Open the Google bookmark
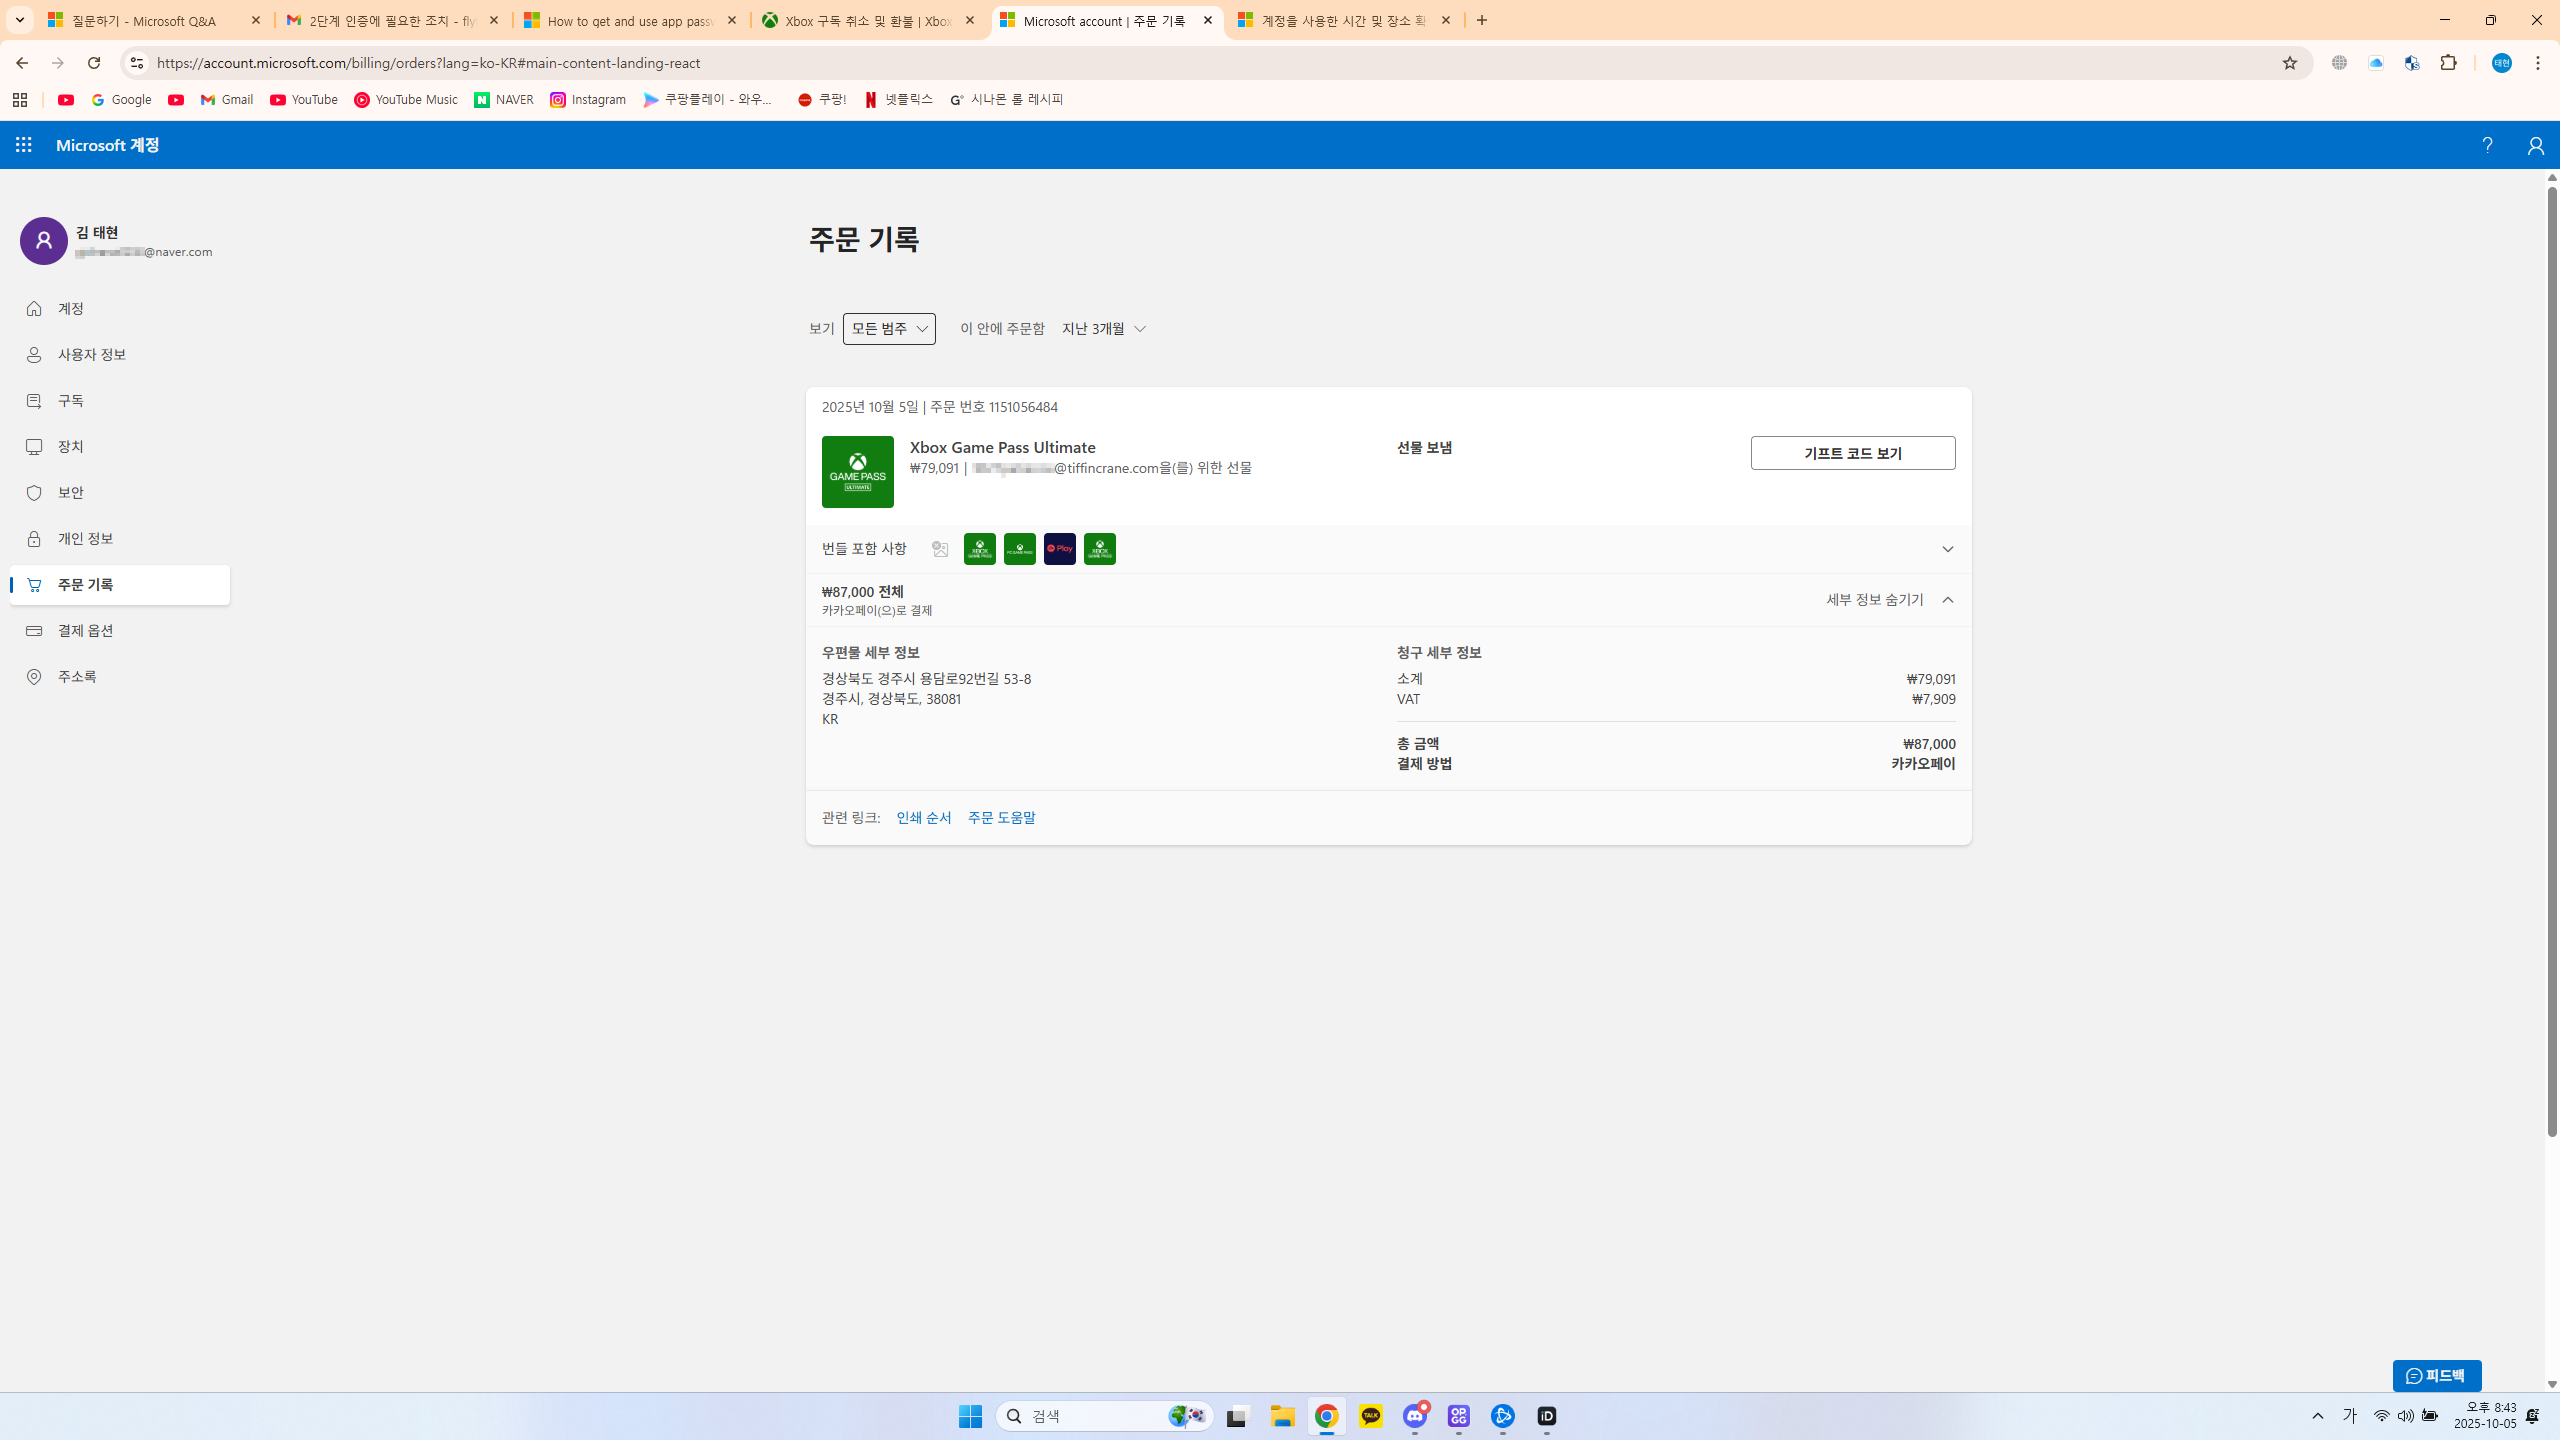This screenshot has width=2560, height=1440. [122, 100]
